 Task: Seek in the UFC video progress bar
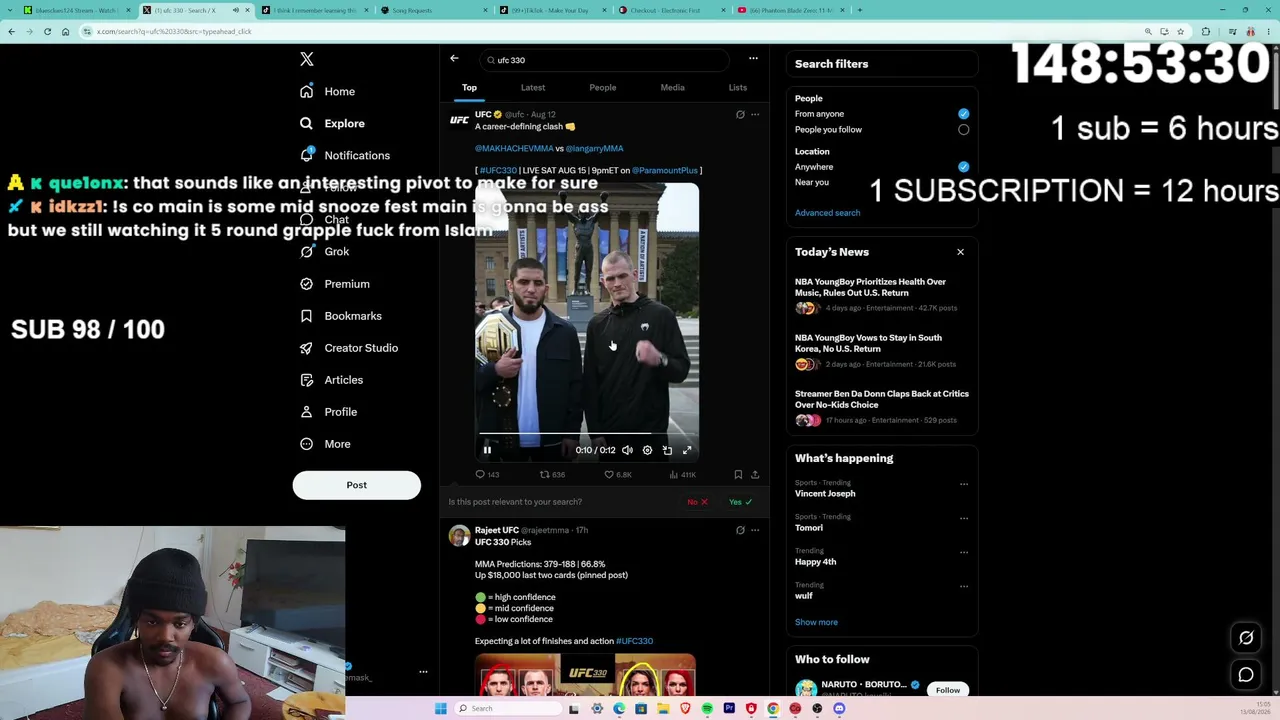pos(587,434)
